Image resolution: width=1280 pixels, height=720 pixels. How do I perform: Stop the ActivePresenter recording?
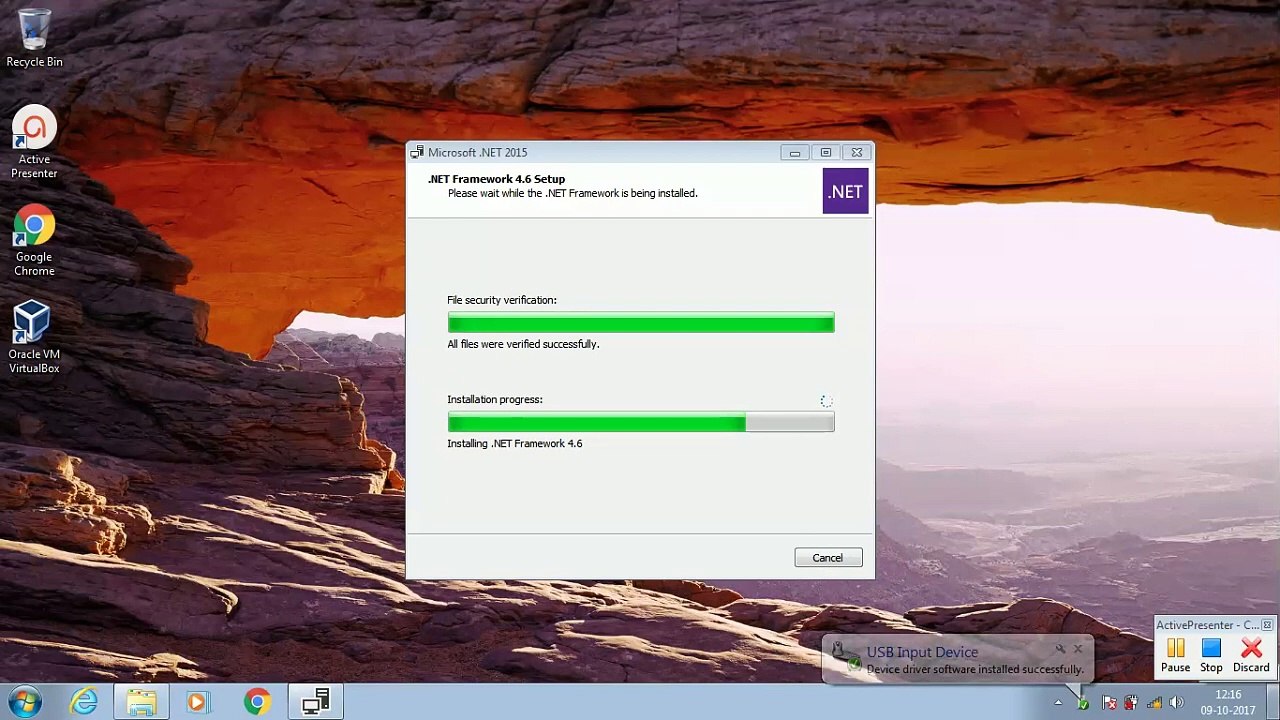click(1211, 656)
